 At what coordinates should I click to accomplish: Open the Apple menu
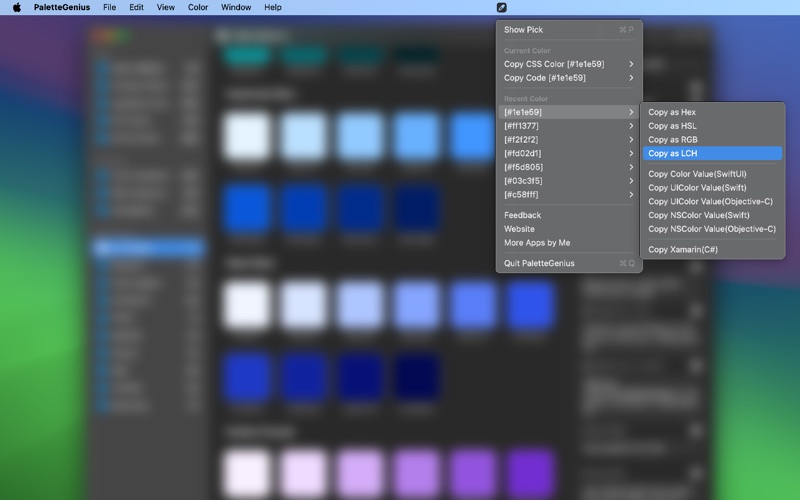(16, 7)
